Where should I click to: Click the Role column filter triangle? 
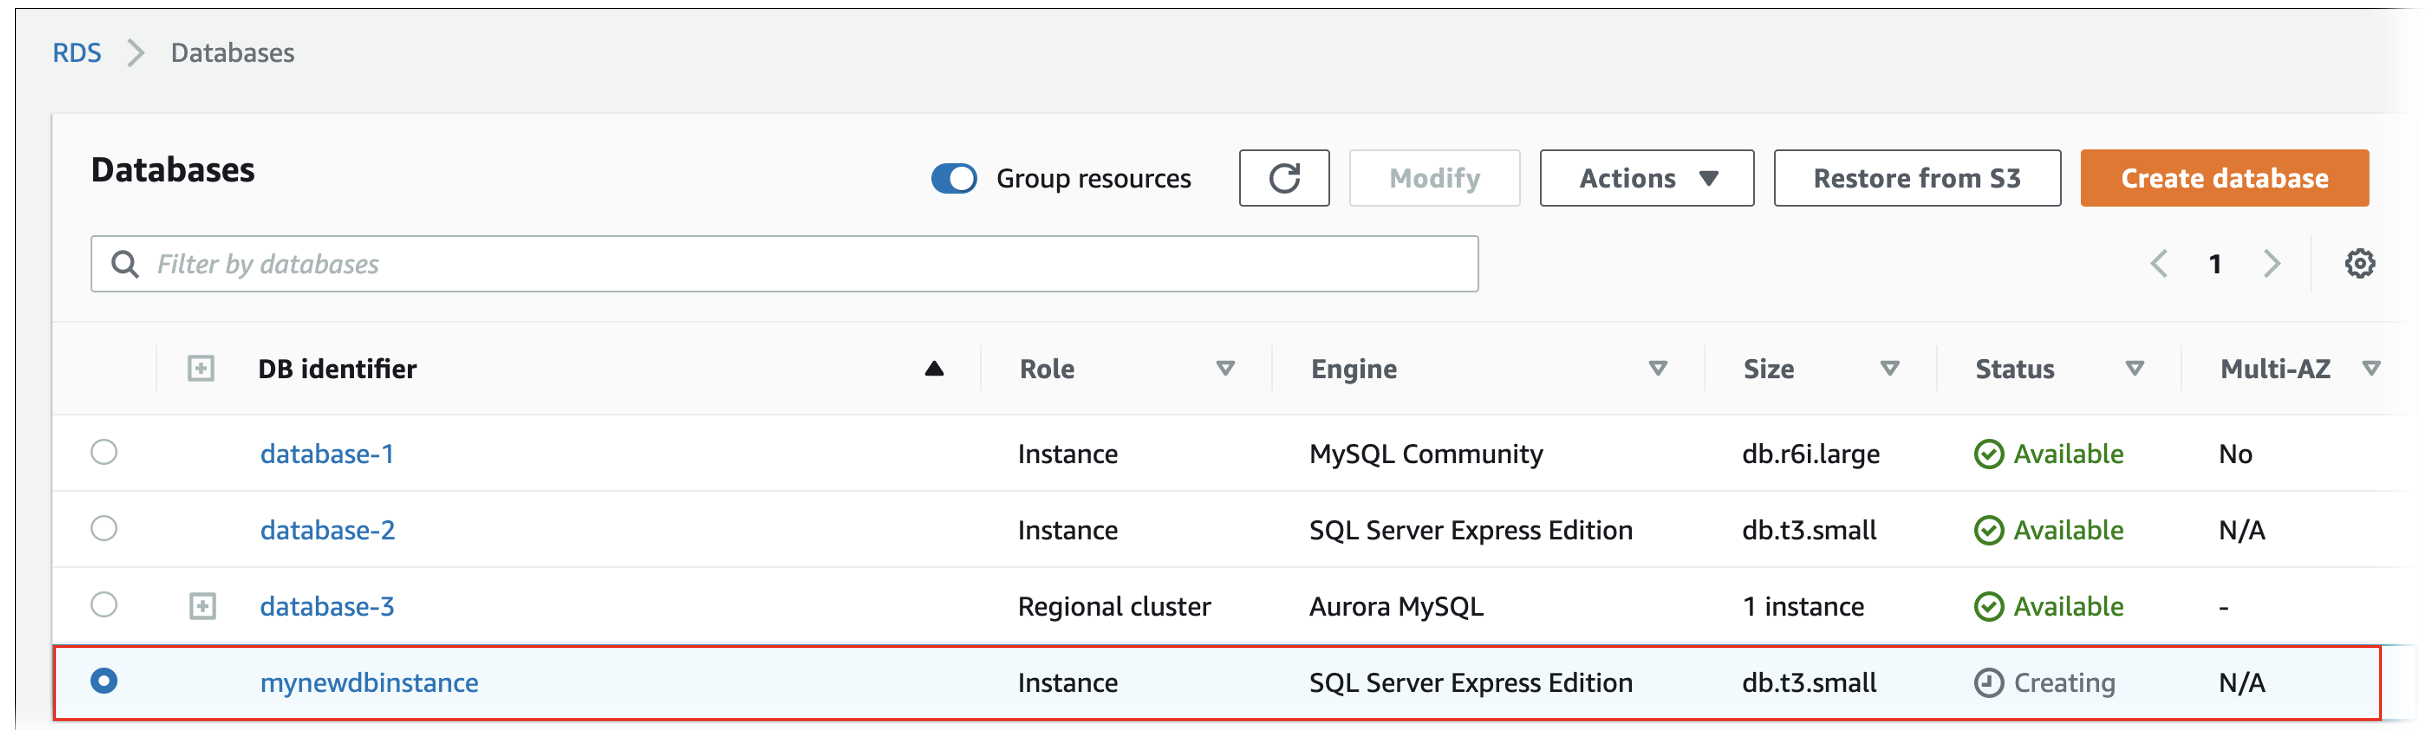[1225, 369]
